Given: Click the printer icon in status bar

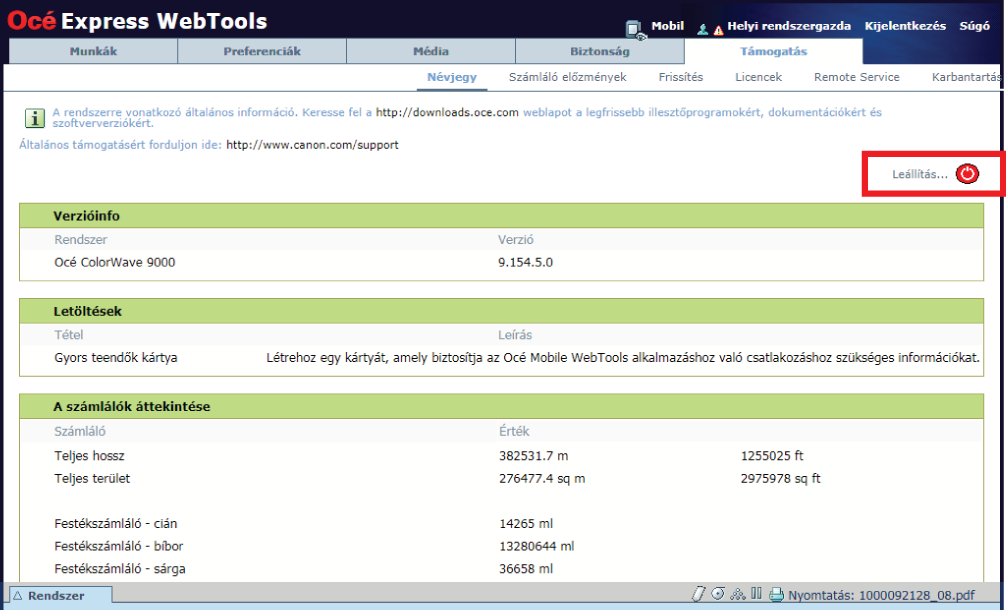Looking at the screenshot, I should [x=776, y=595].
